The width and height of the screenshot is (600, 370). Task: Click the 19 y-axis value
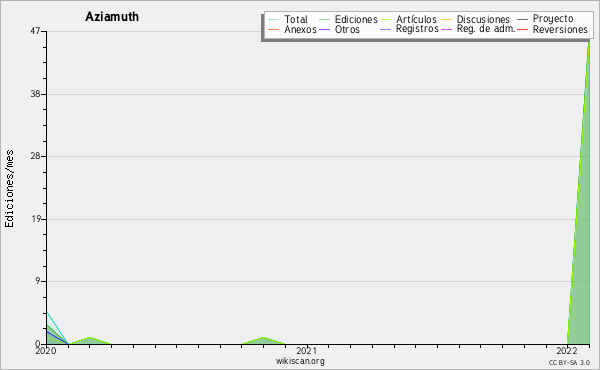click(x=35, y=219)
